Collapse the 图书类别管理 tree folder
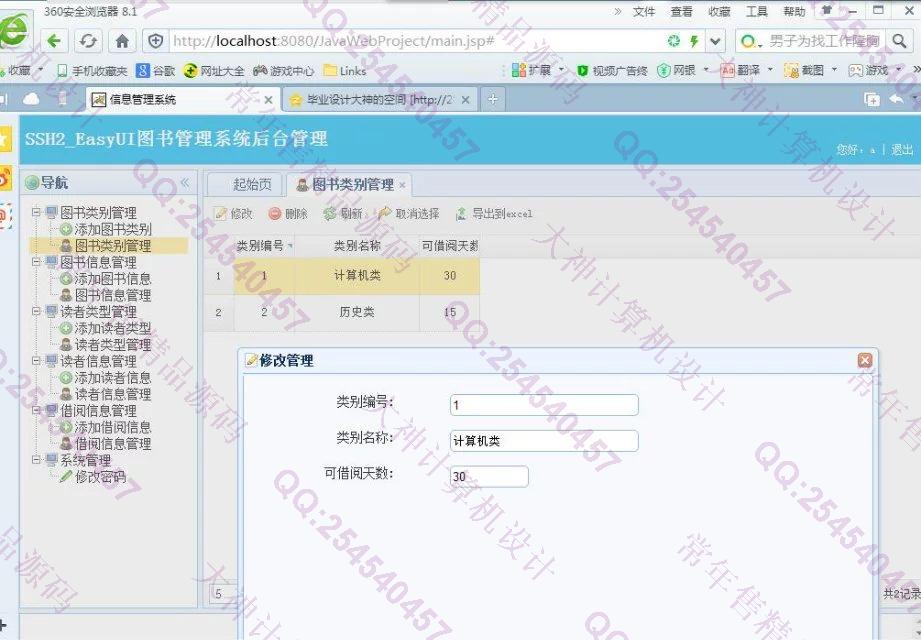 (36, 212)
